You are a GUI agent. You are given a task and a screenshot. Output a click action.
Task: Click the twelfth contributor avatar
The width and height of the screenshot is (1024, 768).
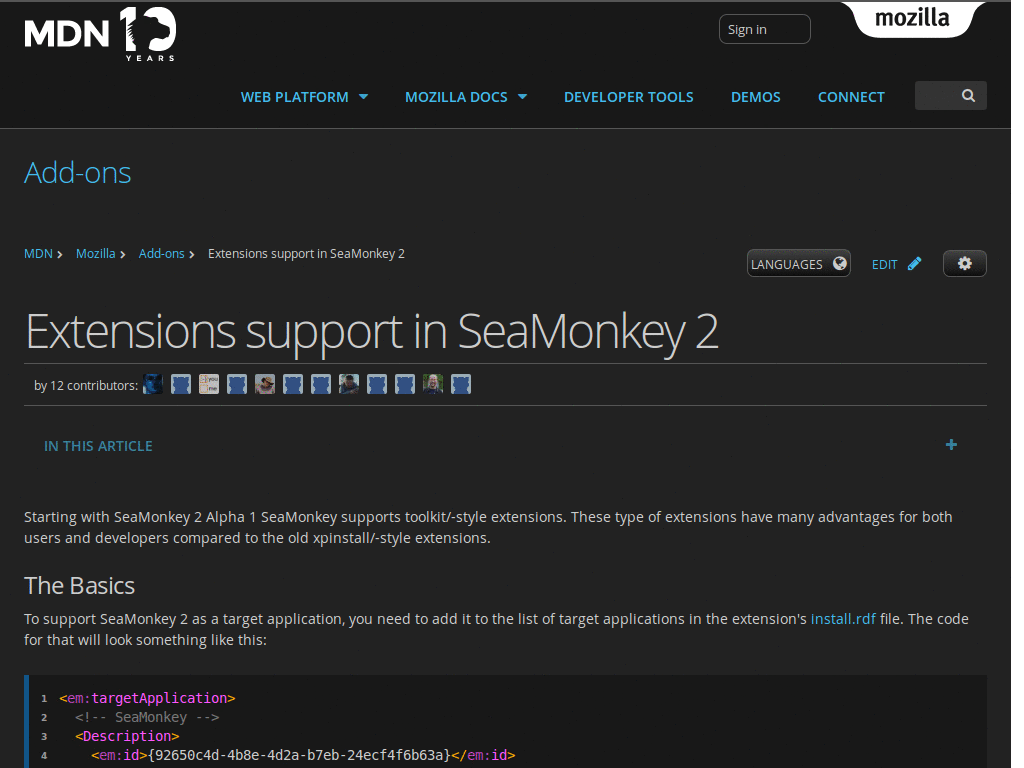point(462,384)
